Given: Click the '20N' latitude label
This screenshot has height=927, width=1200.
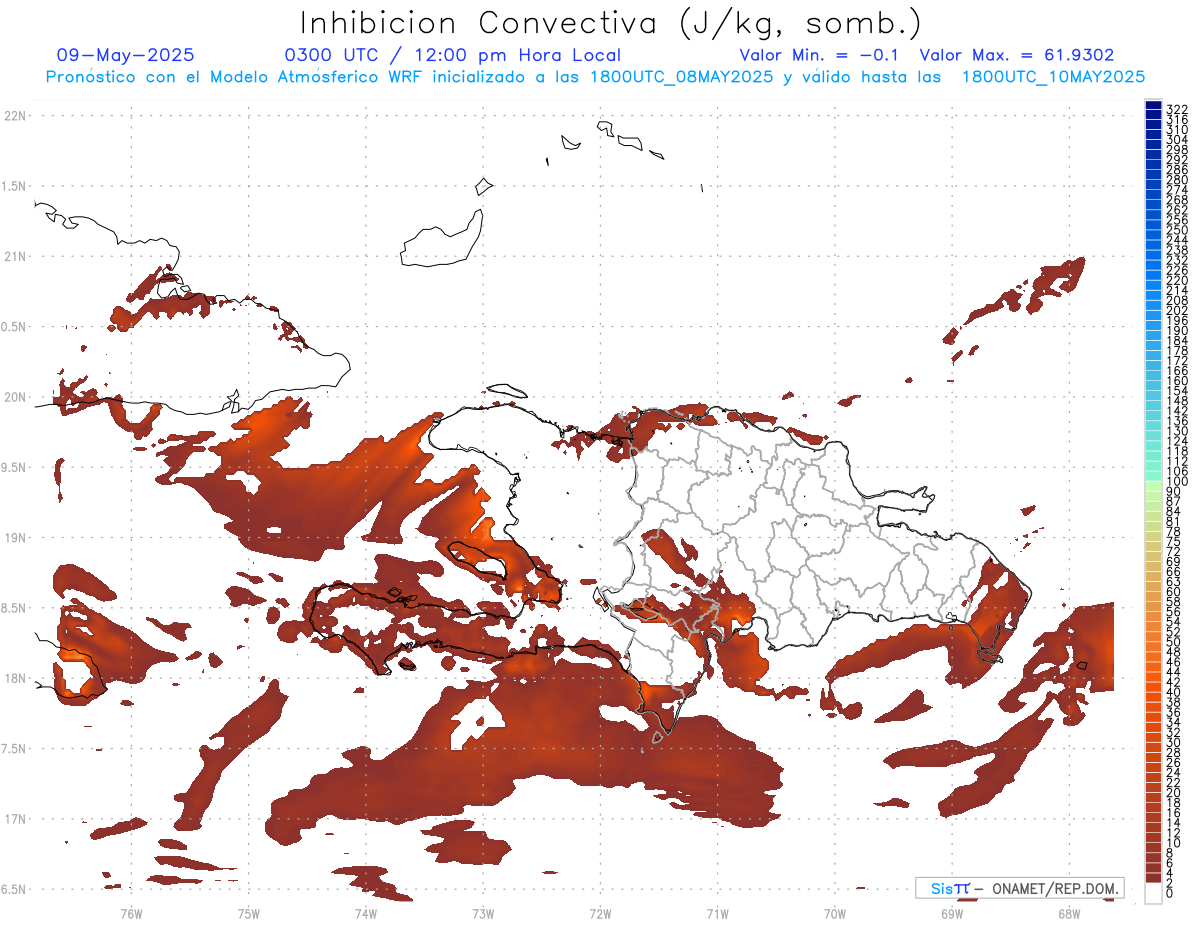Looking at the screenshot, I should (x=17, y=398).
